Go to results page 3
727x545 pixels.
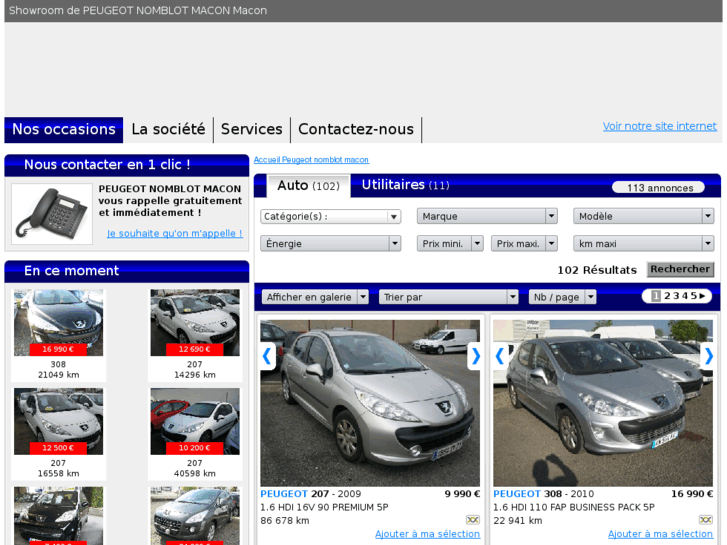[676, 296]
